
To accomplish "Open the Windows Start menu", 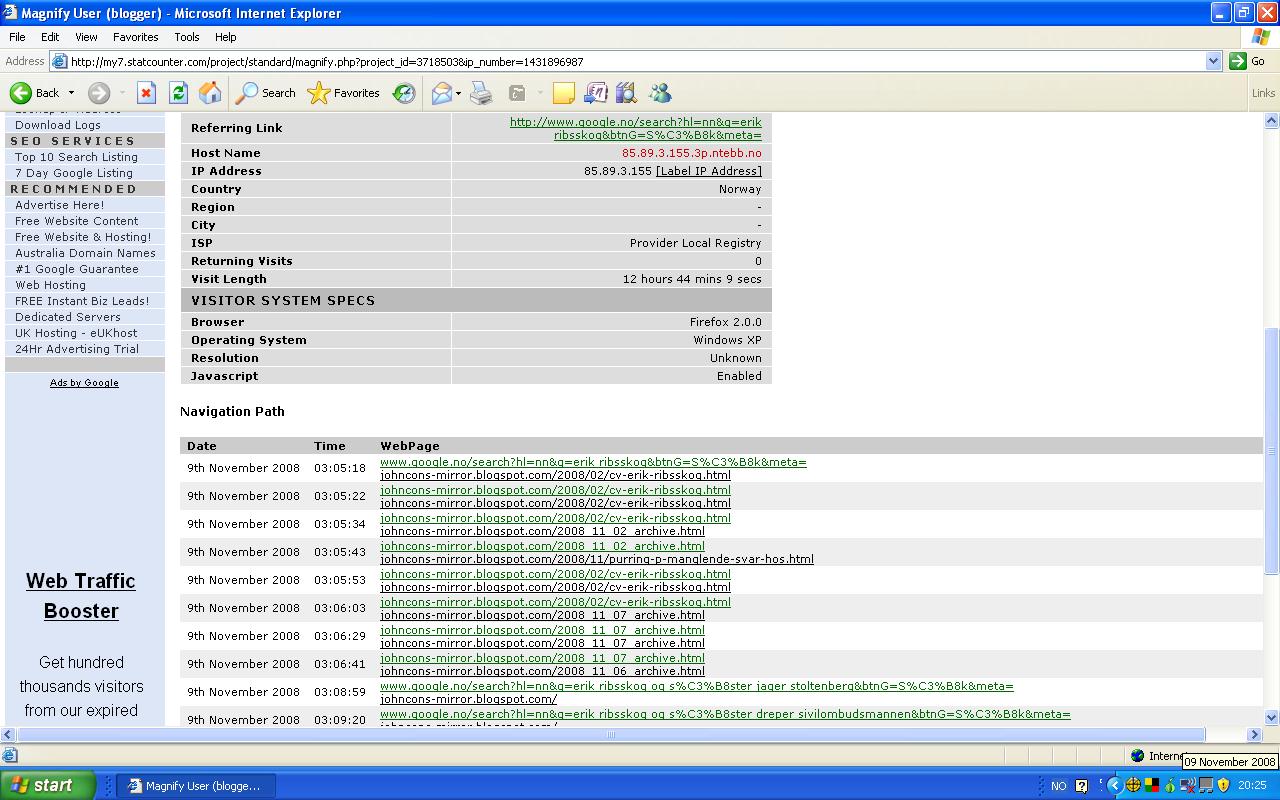I will pos(48,785).
